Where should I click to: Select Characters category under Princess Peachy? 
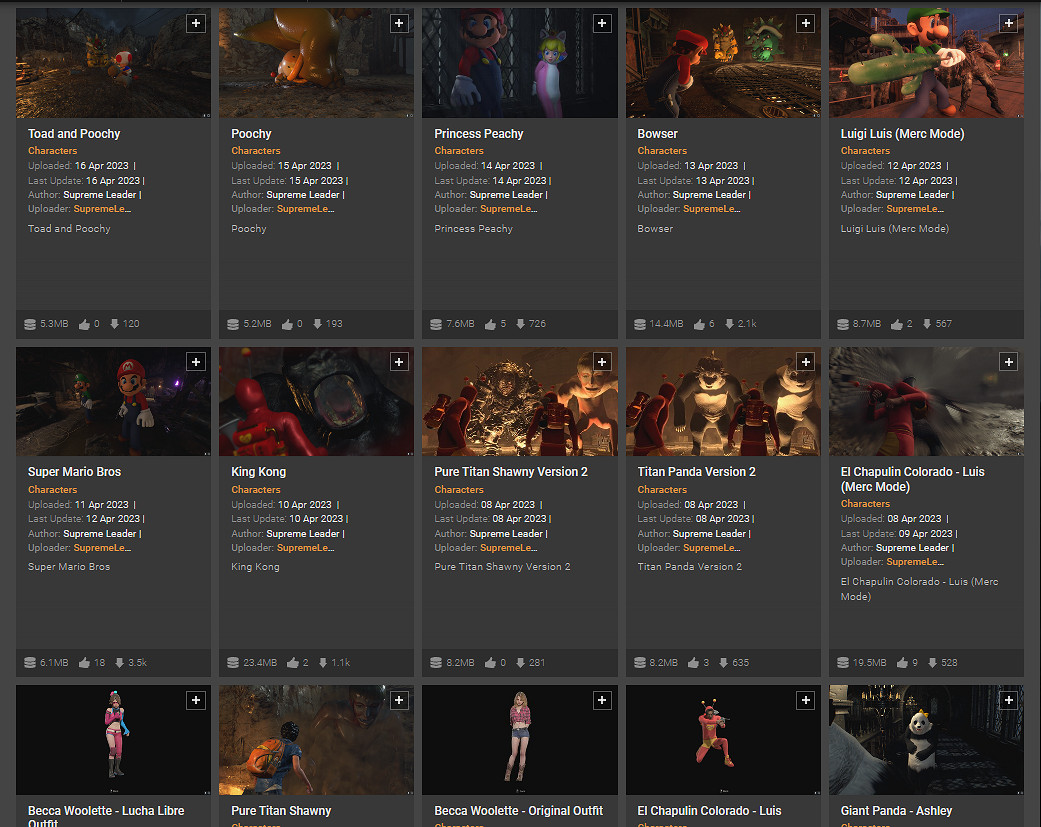(459, 151)
